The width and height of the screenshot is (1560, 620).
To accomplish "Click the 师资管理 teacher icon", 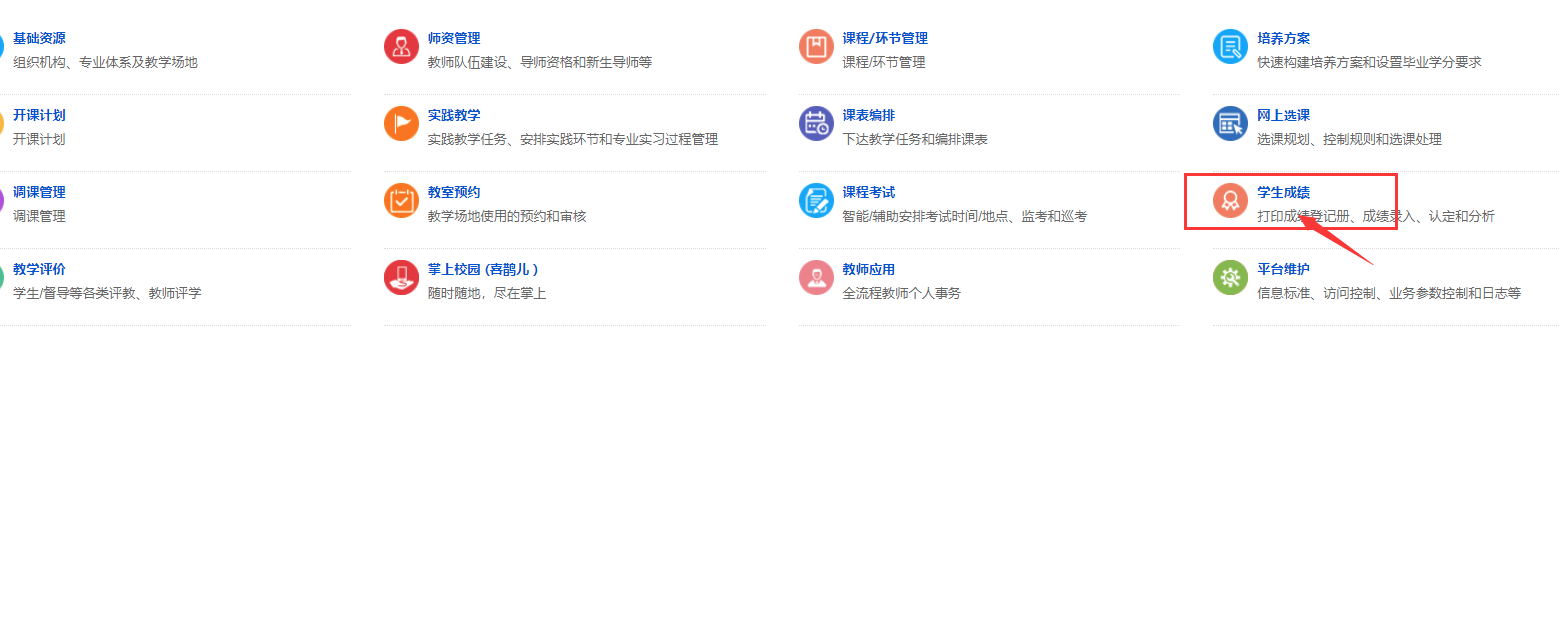I will (401, 46).
